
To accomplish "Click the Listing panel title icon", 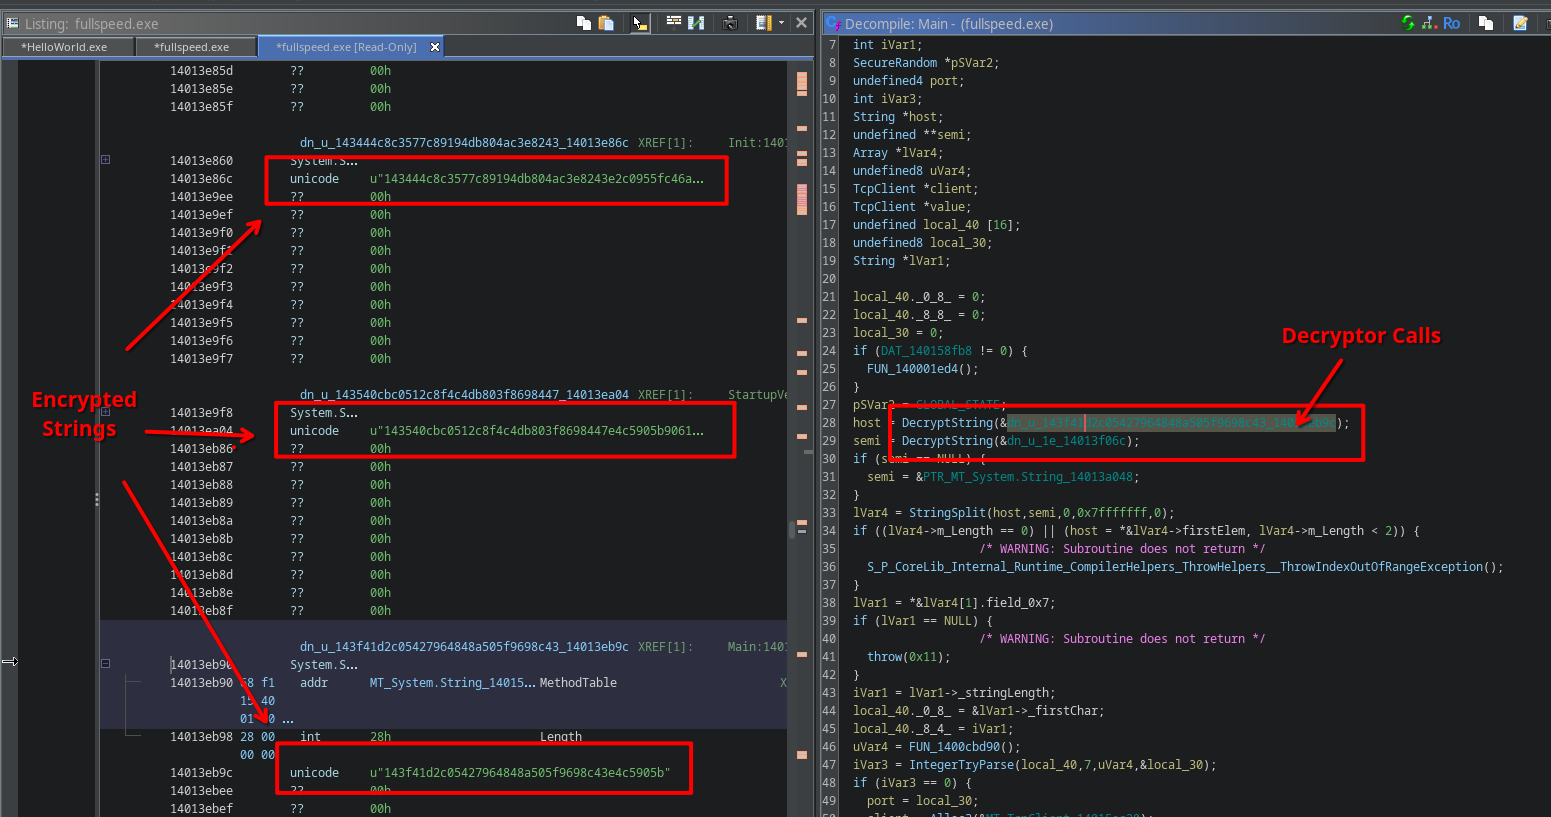I will 12,23.
